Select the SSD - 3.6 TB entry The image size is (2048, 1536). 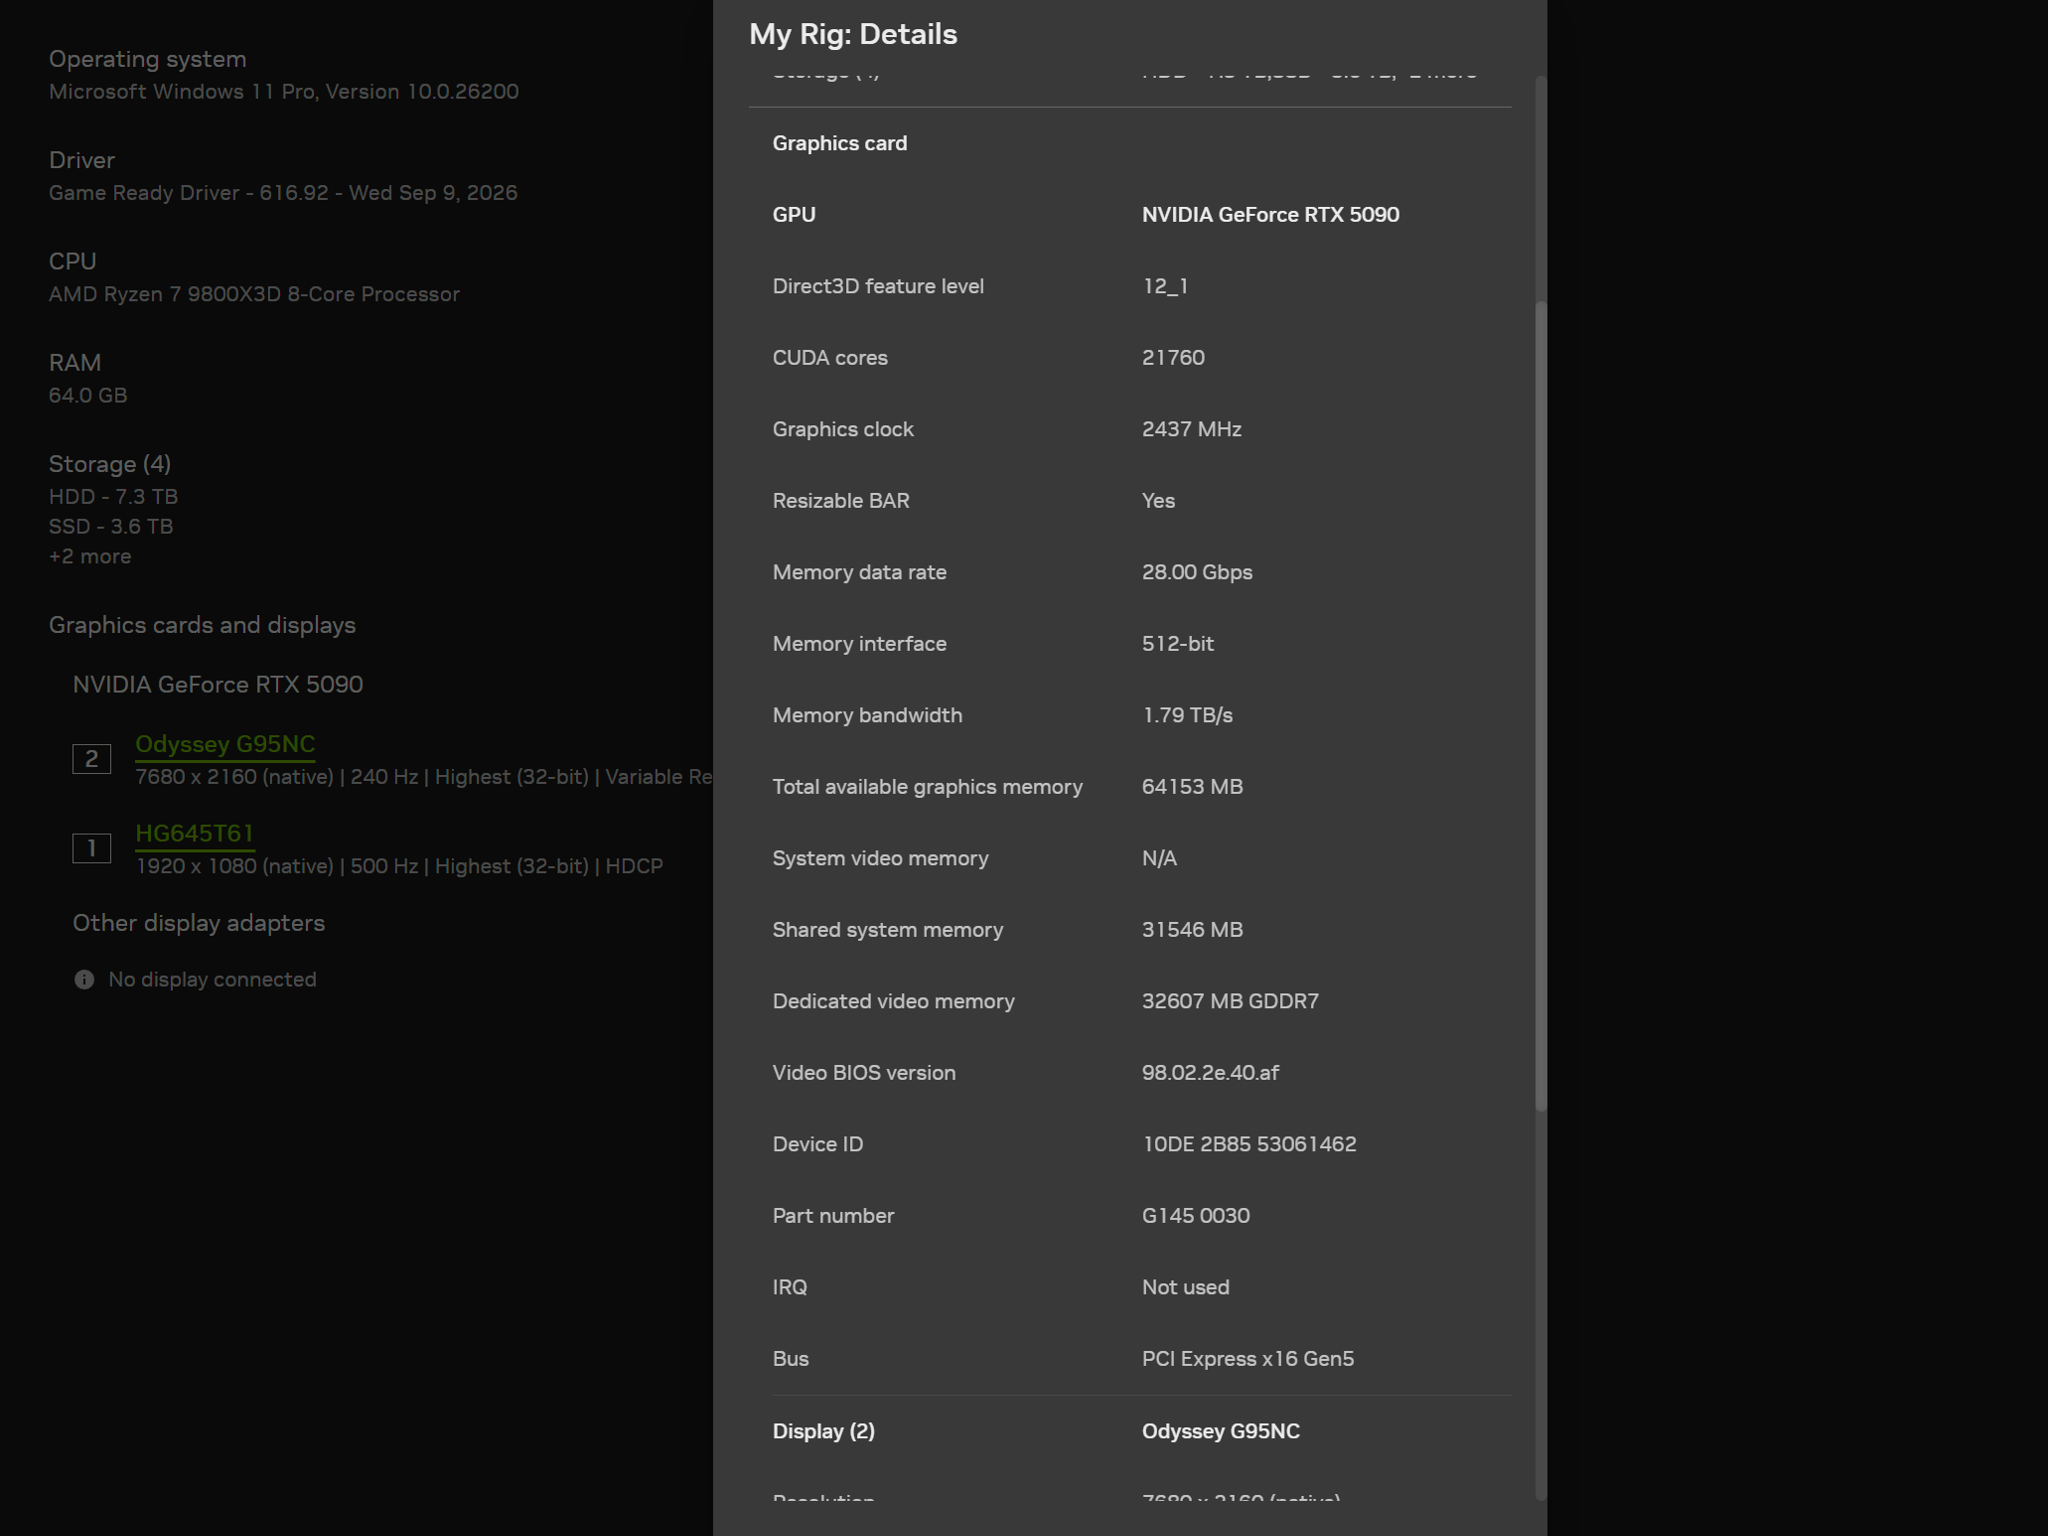(x=111, y=526)
